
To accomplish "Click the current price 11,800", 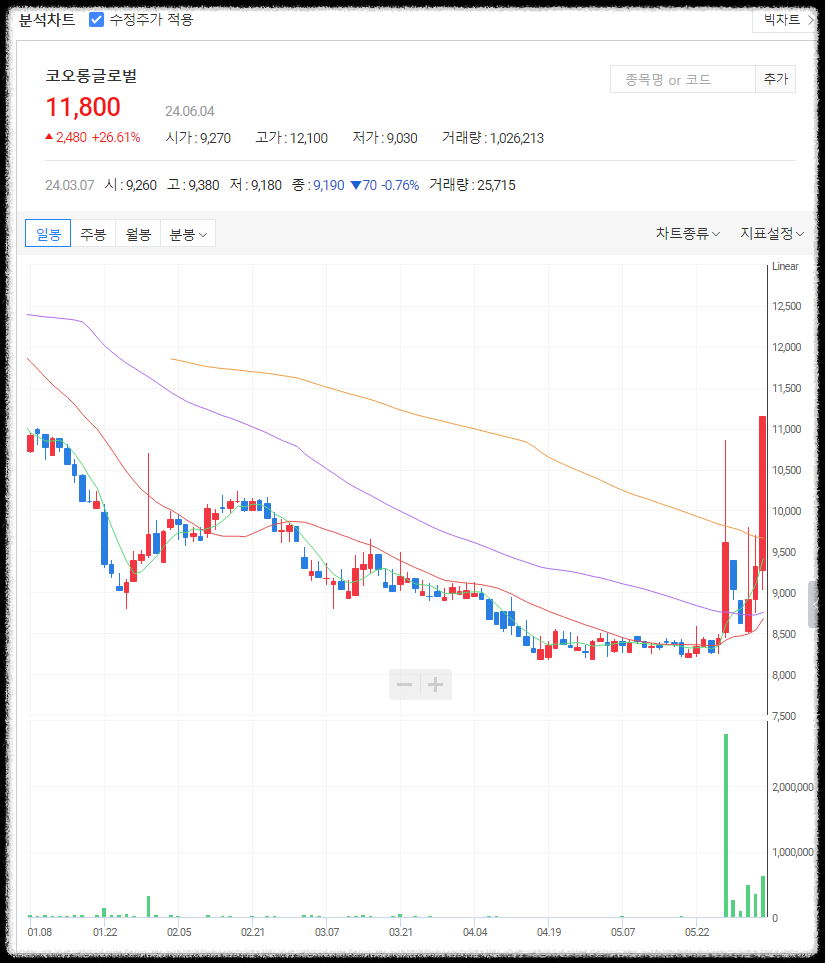I will [x=83, y=107].
